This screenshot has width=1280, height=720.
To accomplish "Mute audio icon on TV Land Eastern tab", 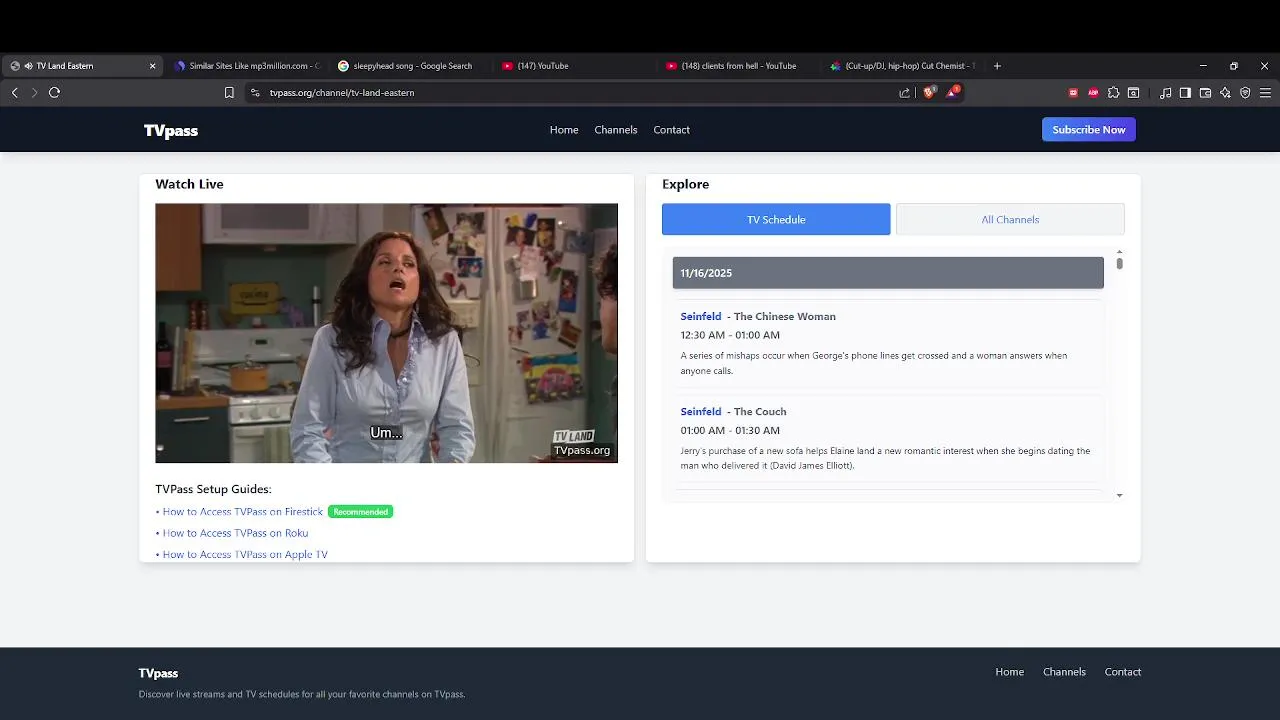I will coord(28,66).
